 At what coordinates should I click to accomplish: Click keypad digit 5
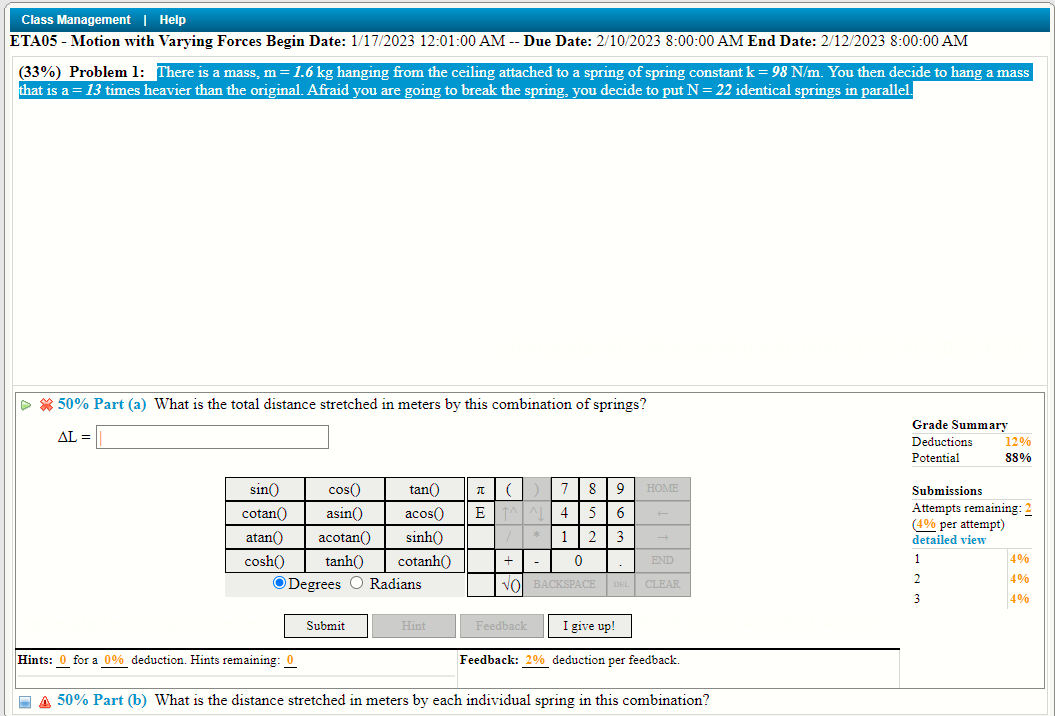[x=592, y=513]
